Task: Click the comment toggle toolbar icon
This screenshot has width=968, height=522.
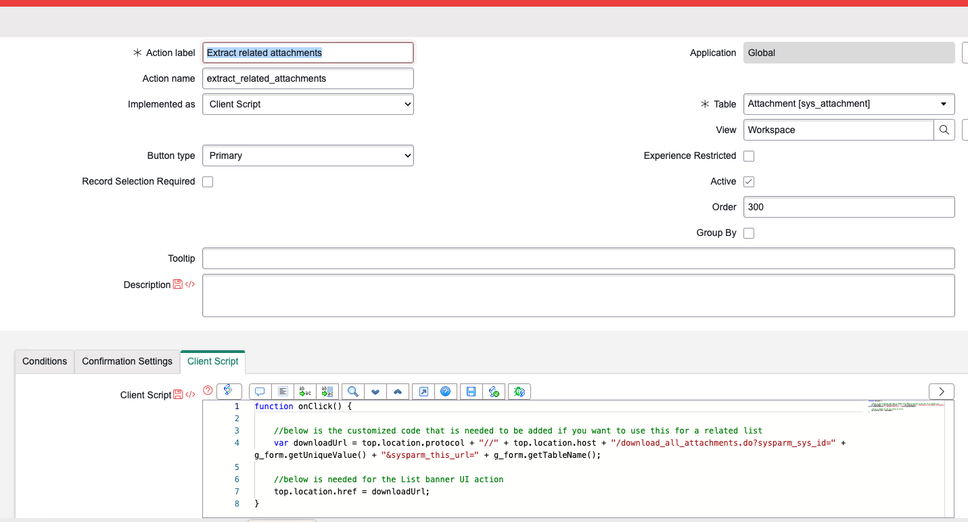Action: click(260, 391)
